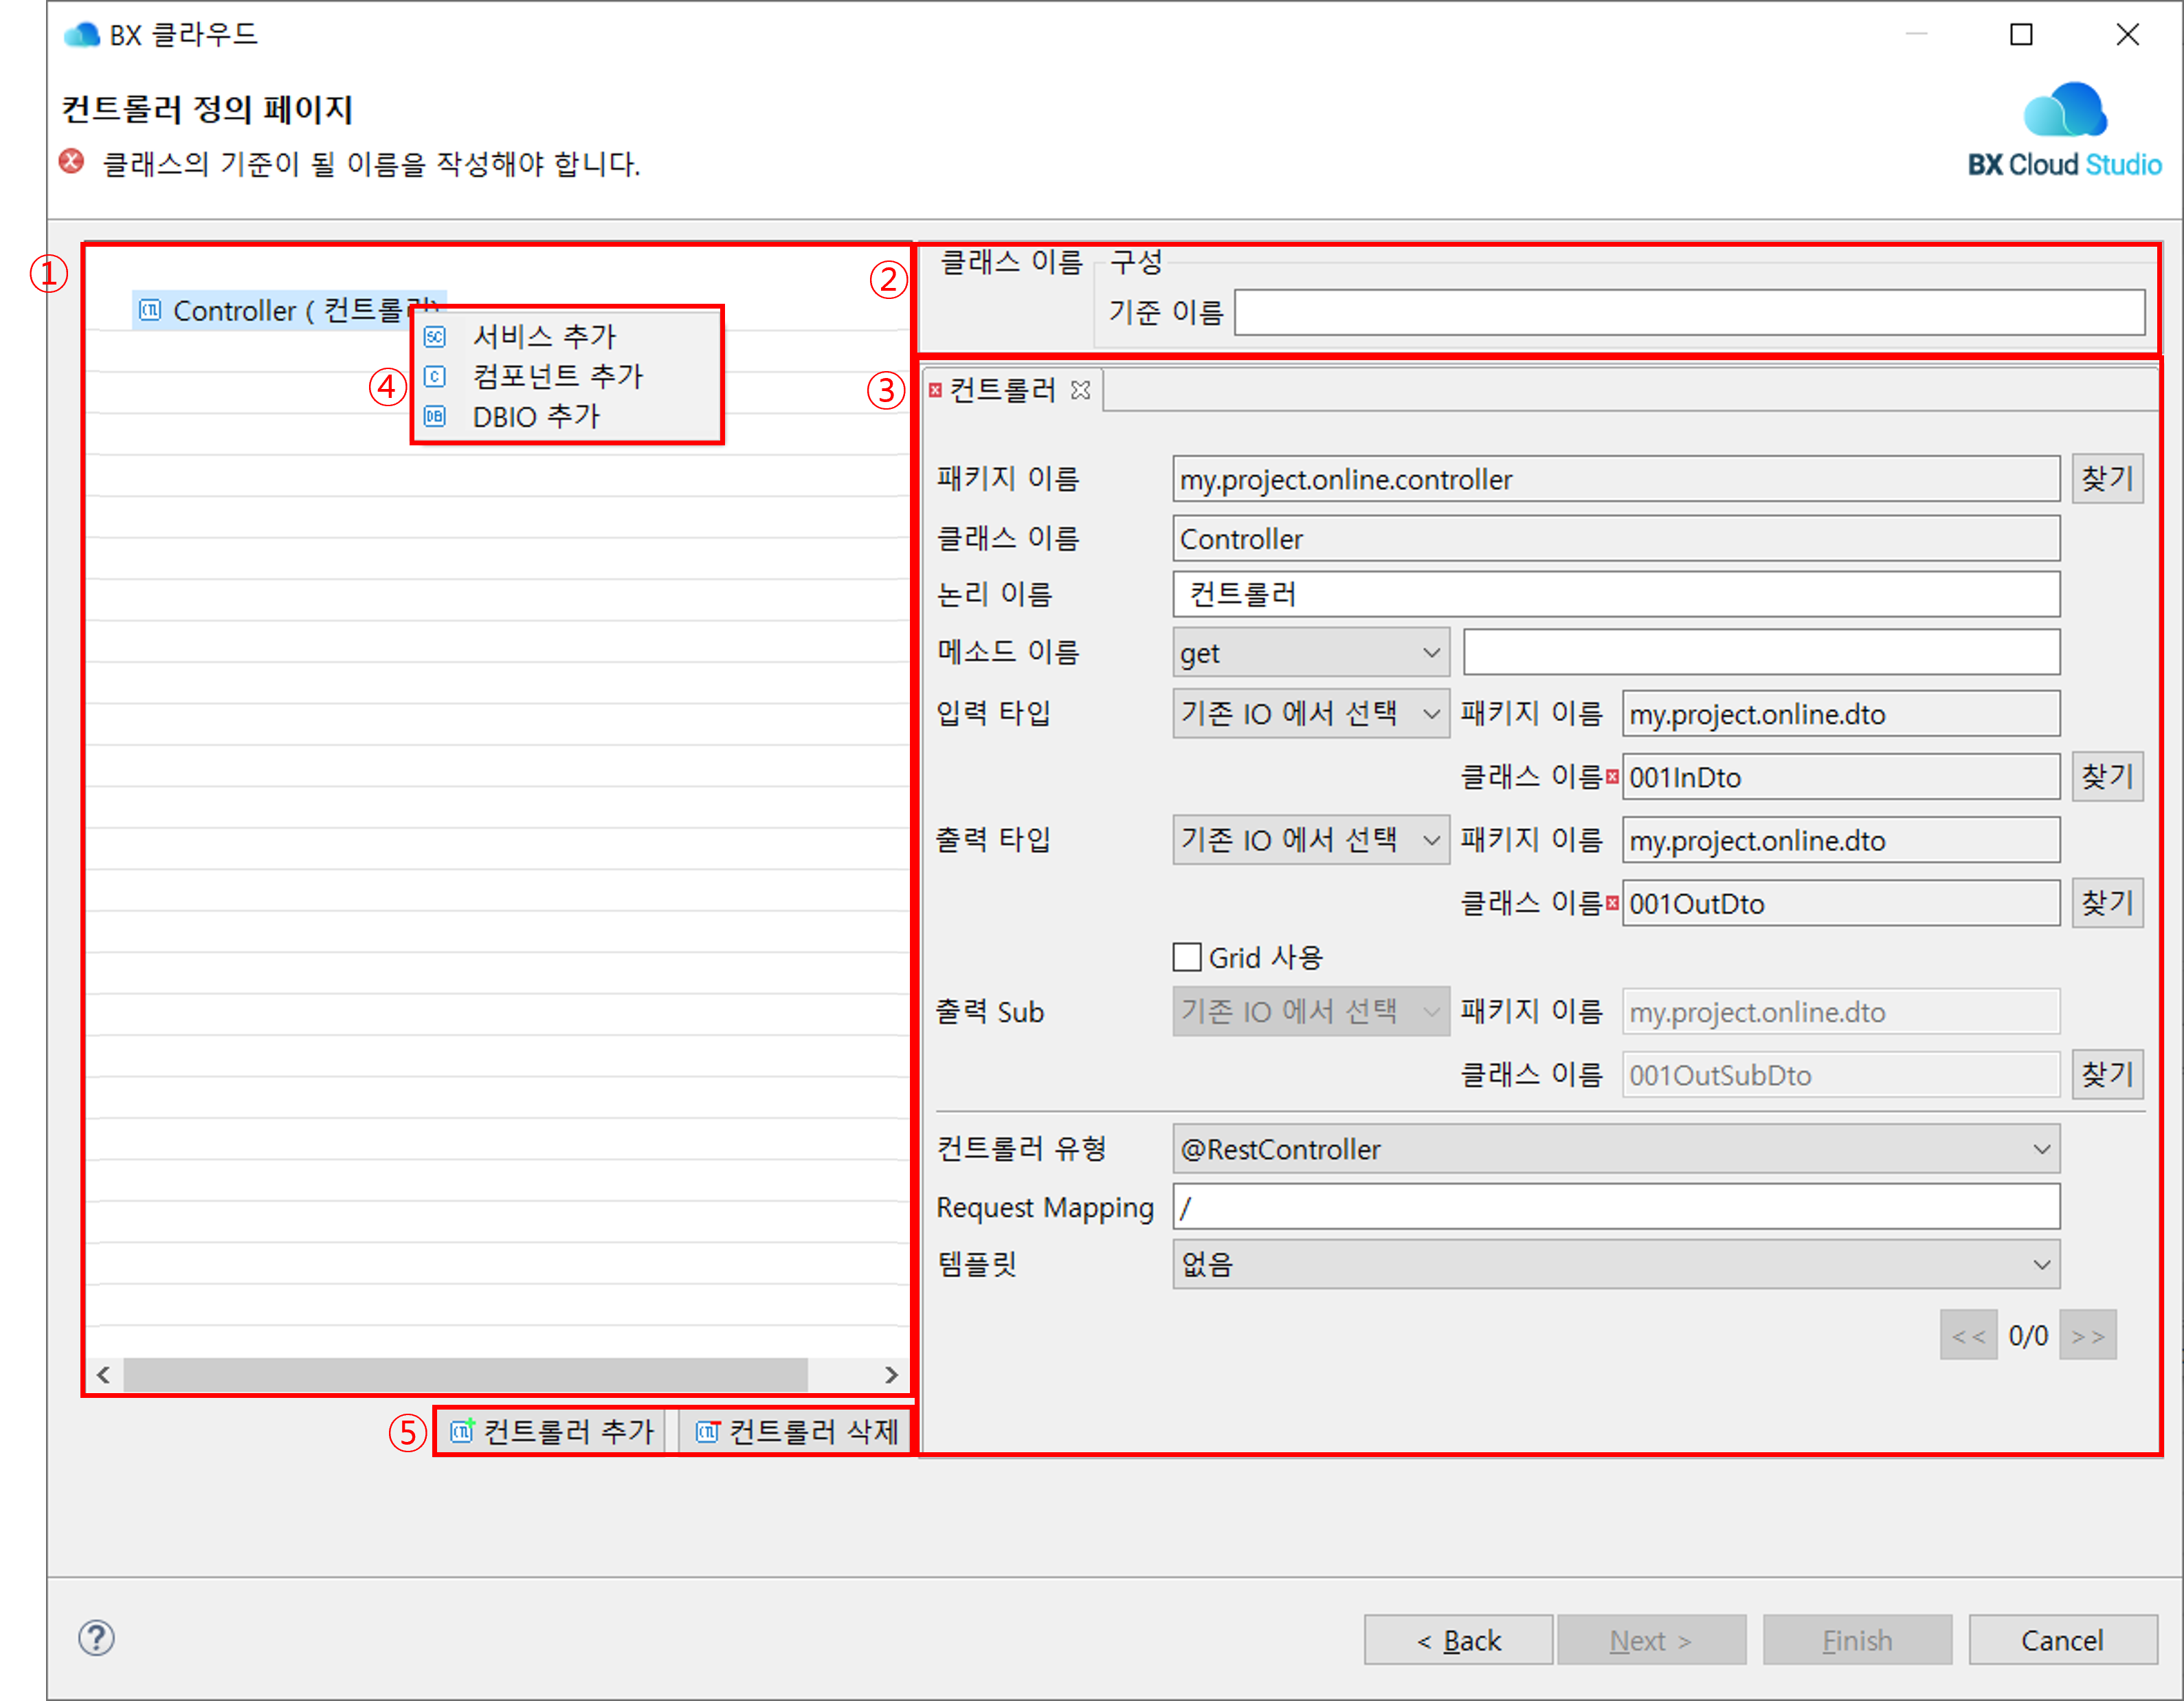
Task: Click the Back button
Action: pyautogui.click(x=1458, y=1640)
